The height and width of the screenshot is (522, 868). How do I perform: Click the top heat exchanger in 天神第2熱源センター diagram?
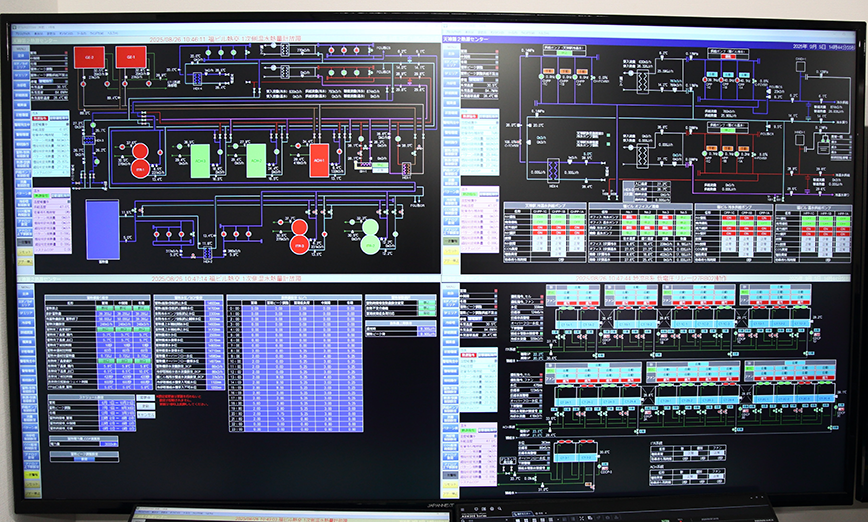[x=645, y=79]
